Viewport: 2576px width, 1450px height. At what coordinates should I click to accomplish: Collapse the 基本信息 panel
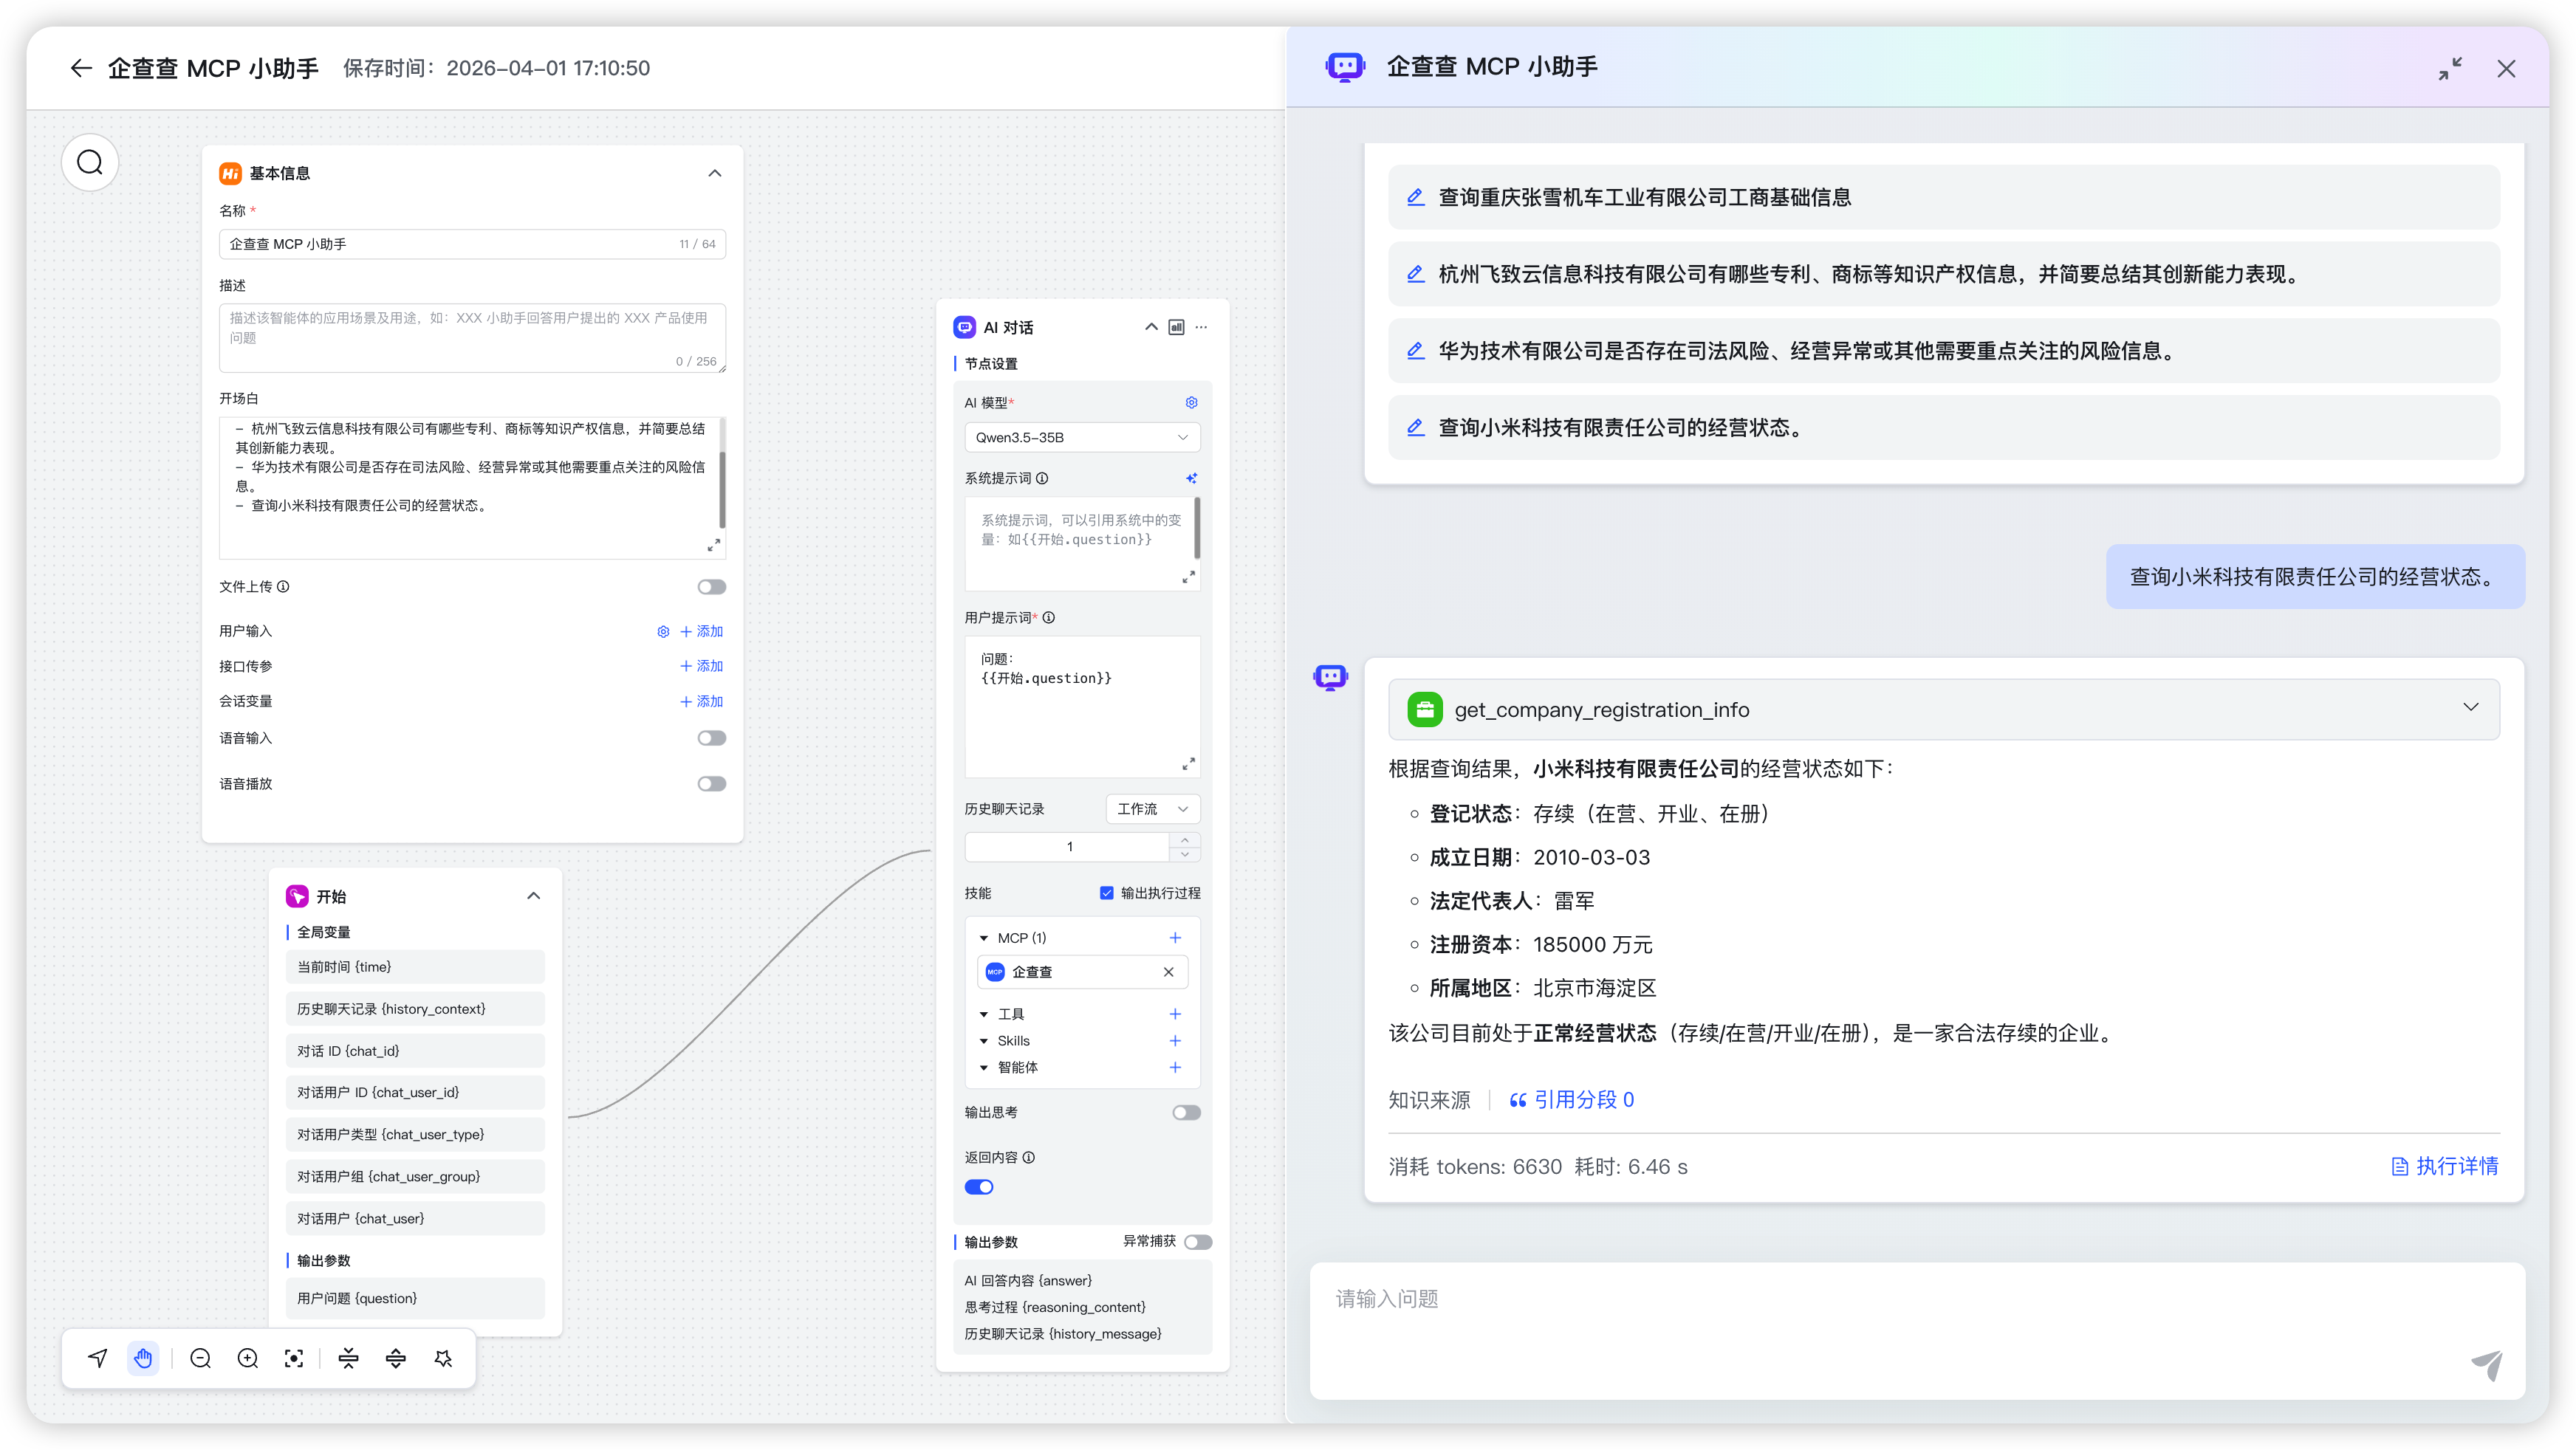coord(714,173)
